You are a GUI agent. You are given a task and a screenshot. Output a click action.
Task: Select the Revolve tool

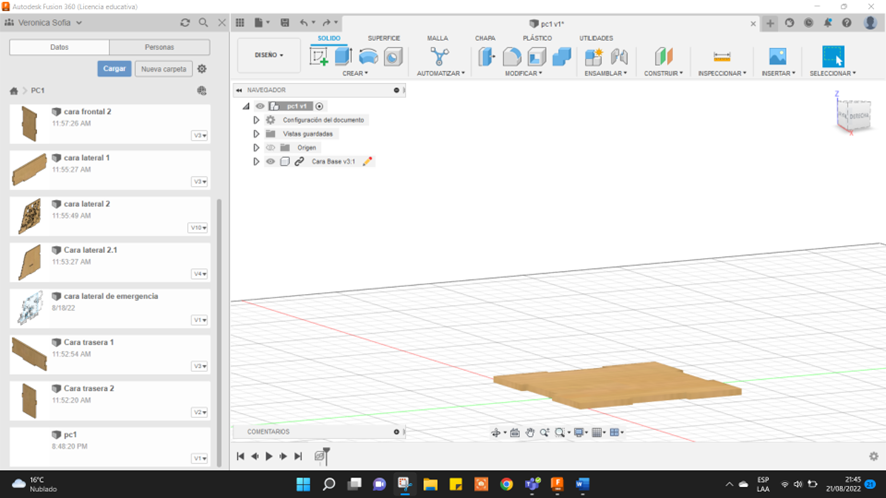point(368,57)
